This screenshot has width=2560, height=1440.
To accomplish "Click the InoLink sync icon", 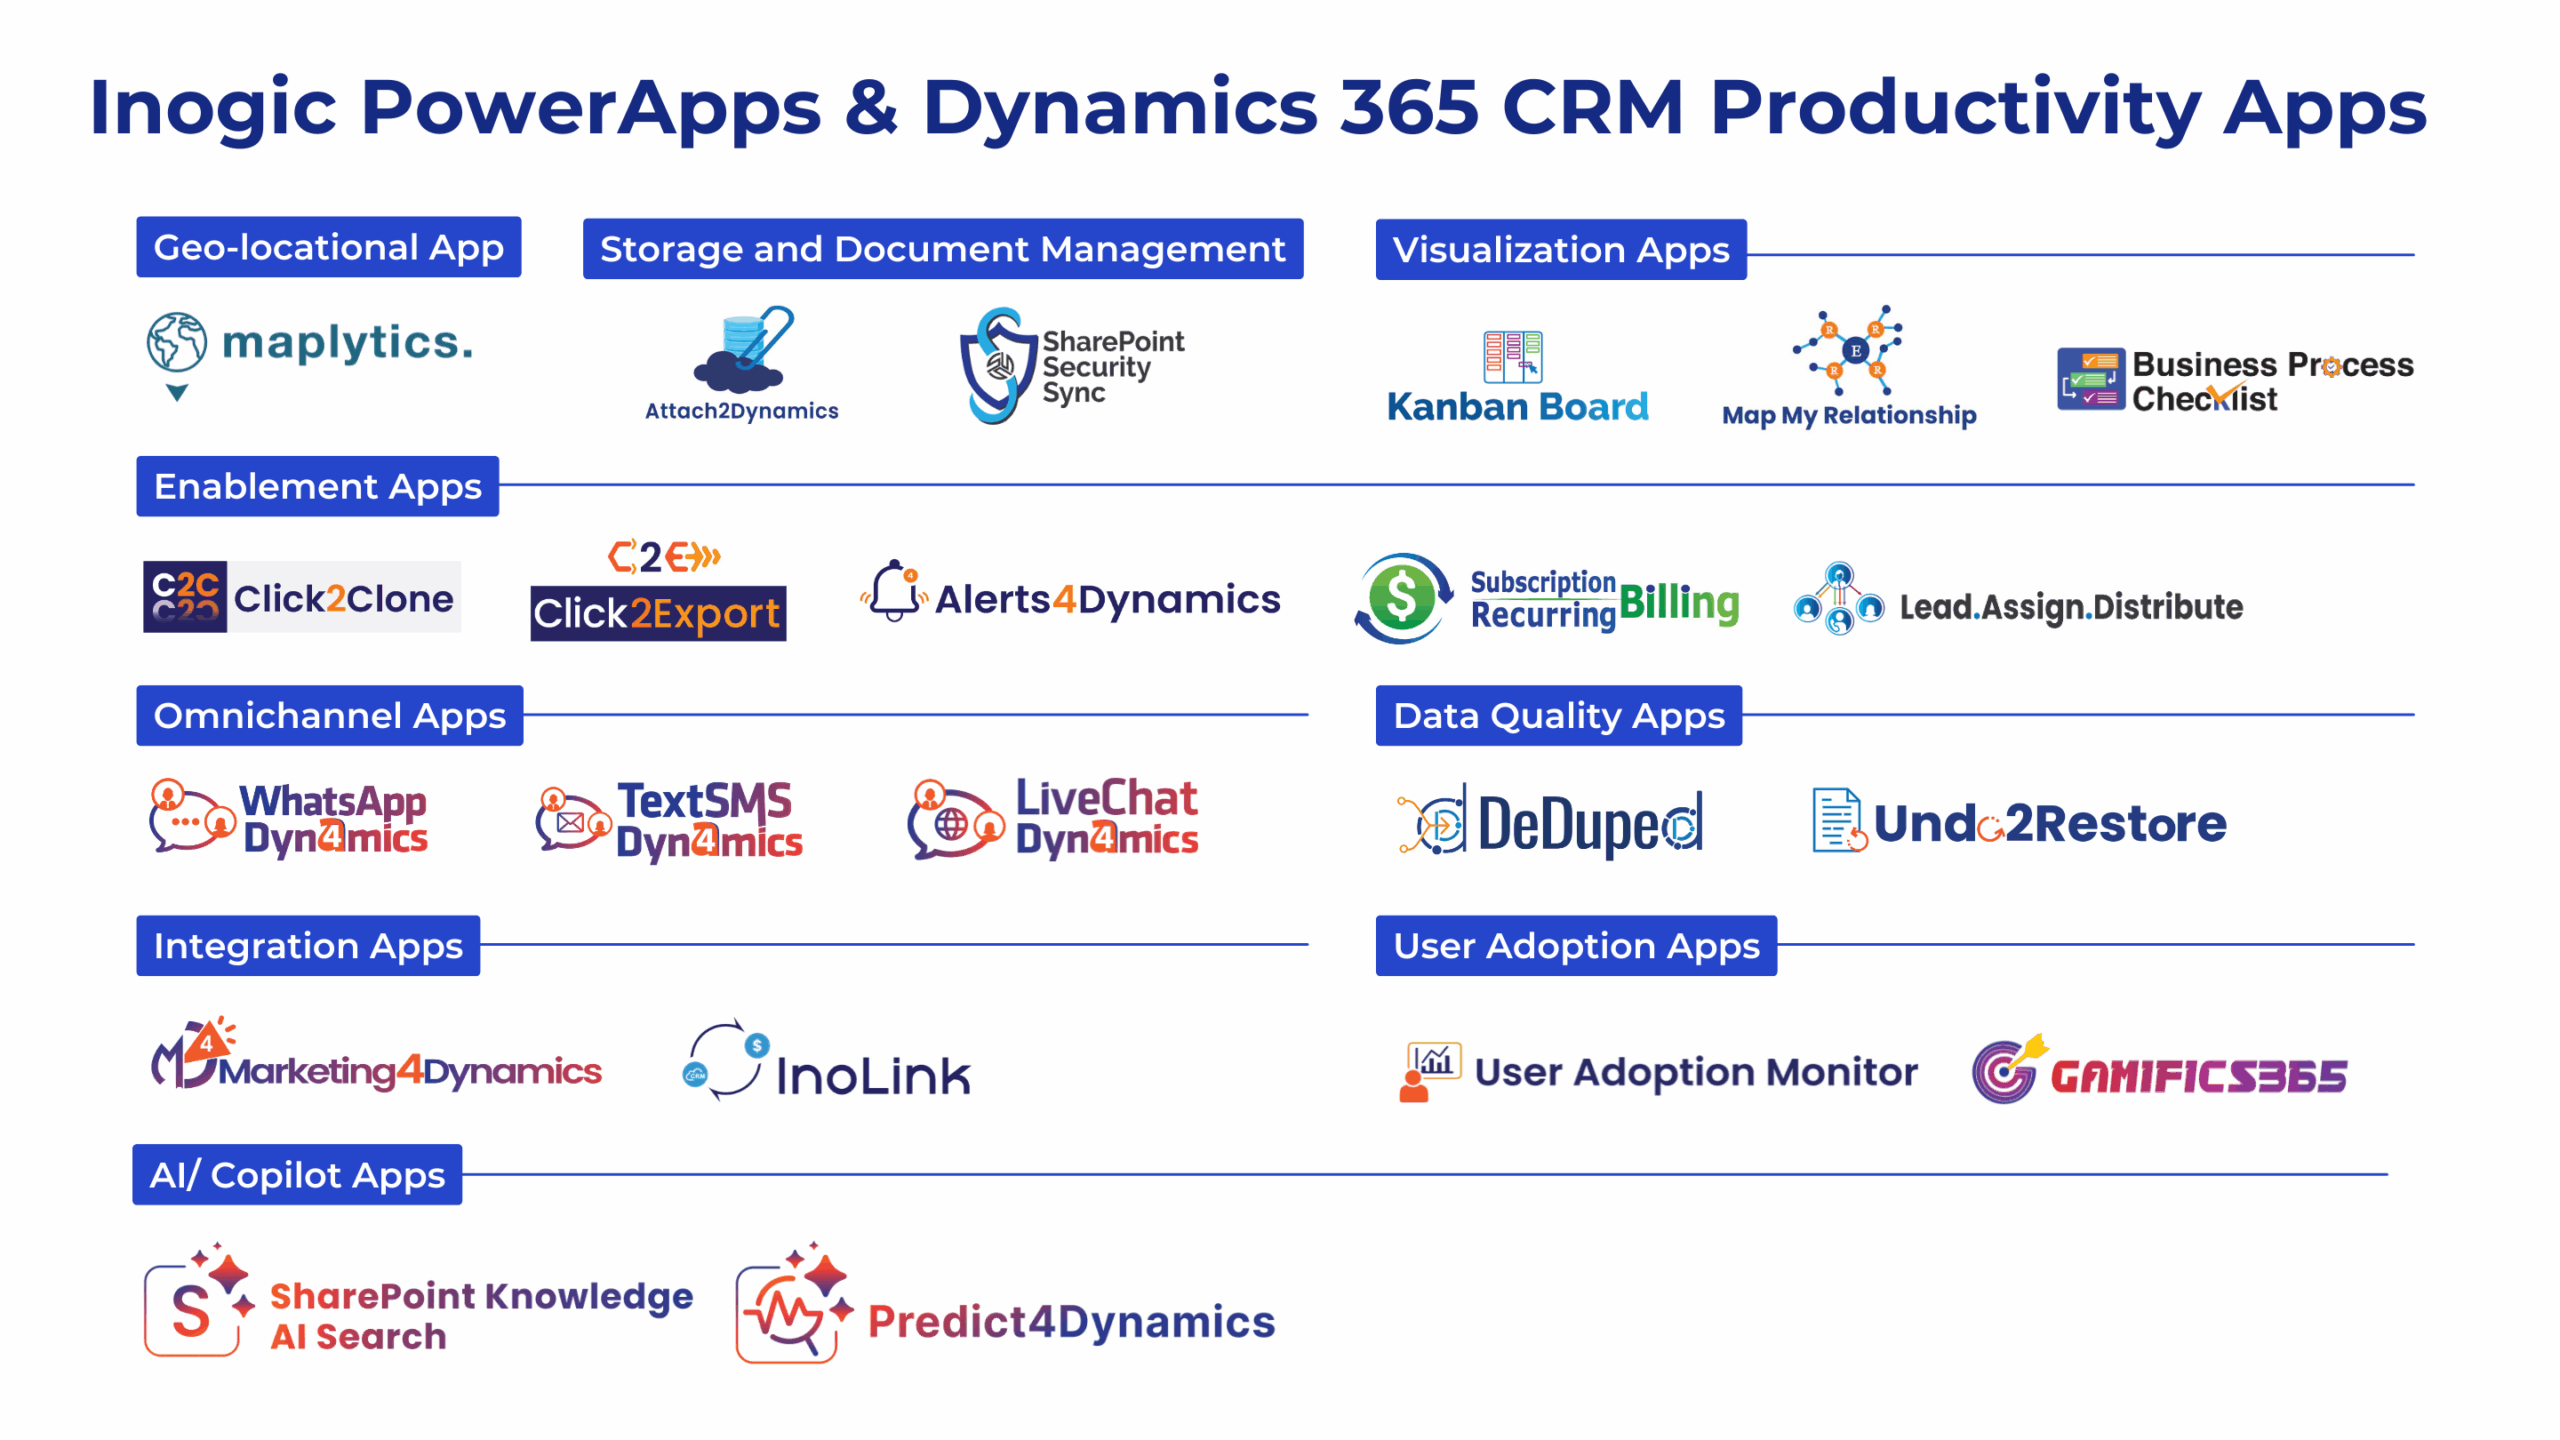I will [x=727, y=1060].
